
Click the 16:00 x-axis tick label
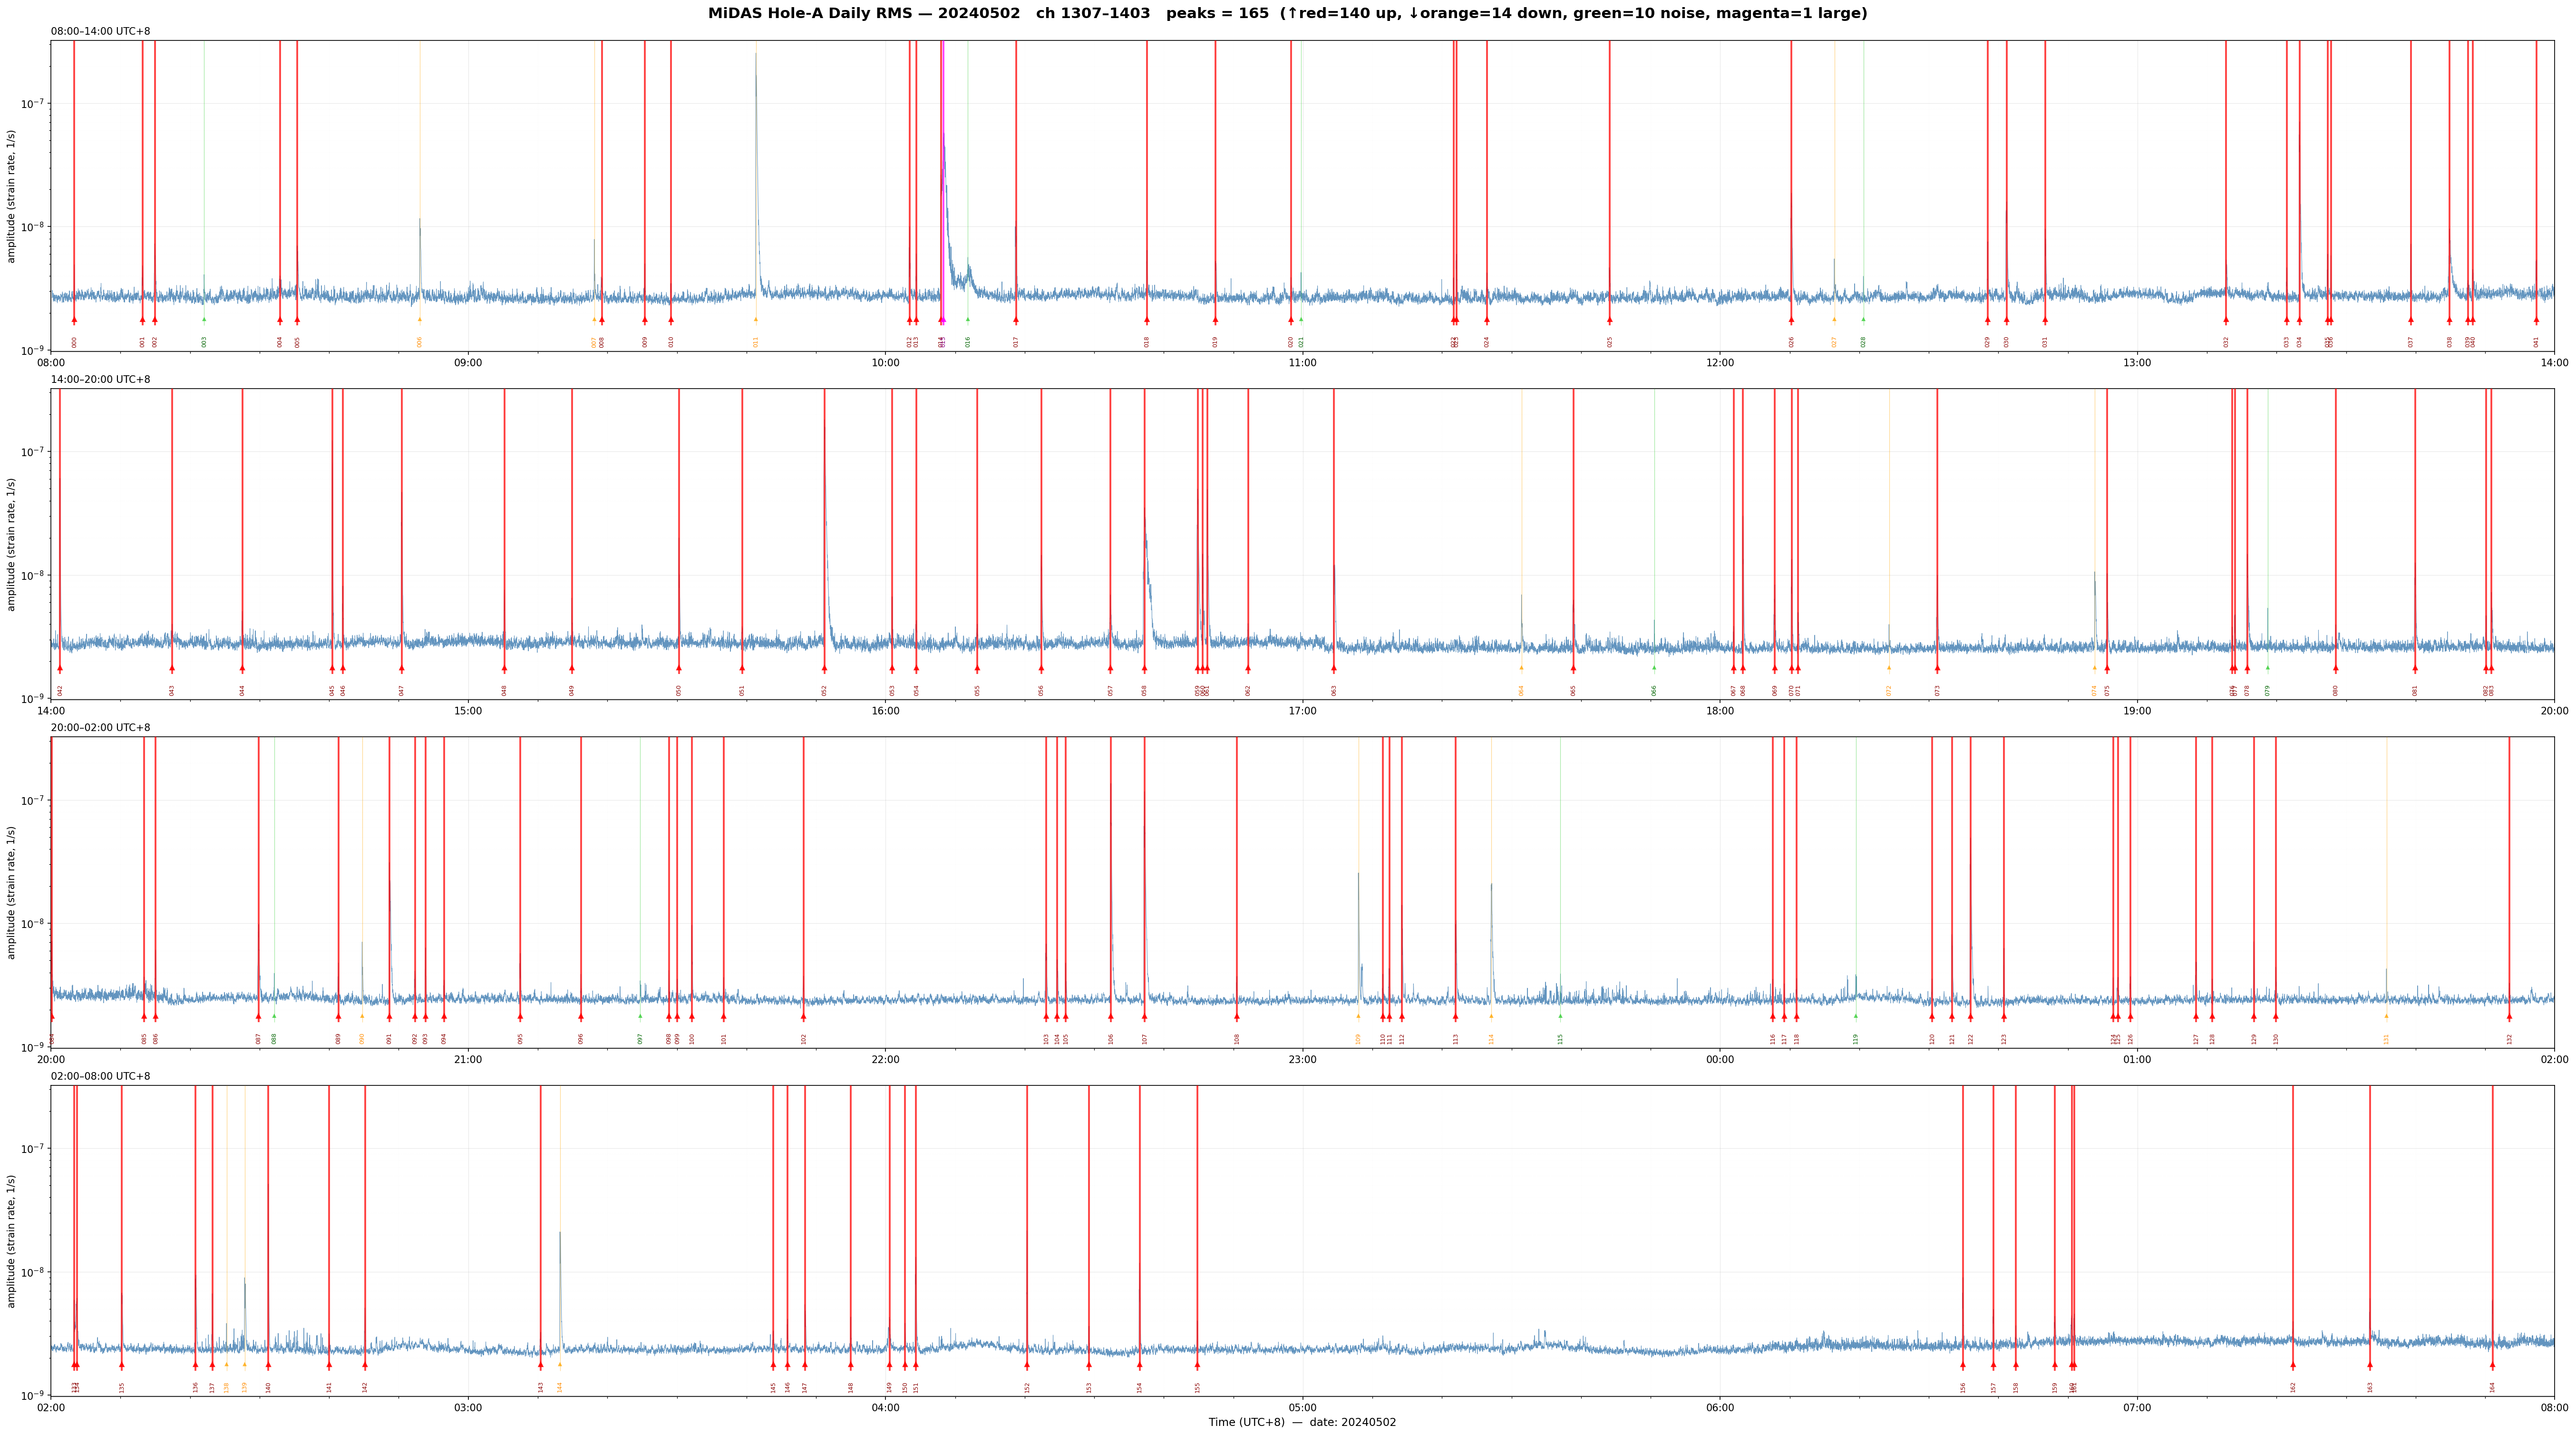[885, 711]
